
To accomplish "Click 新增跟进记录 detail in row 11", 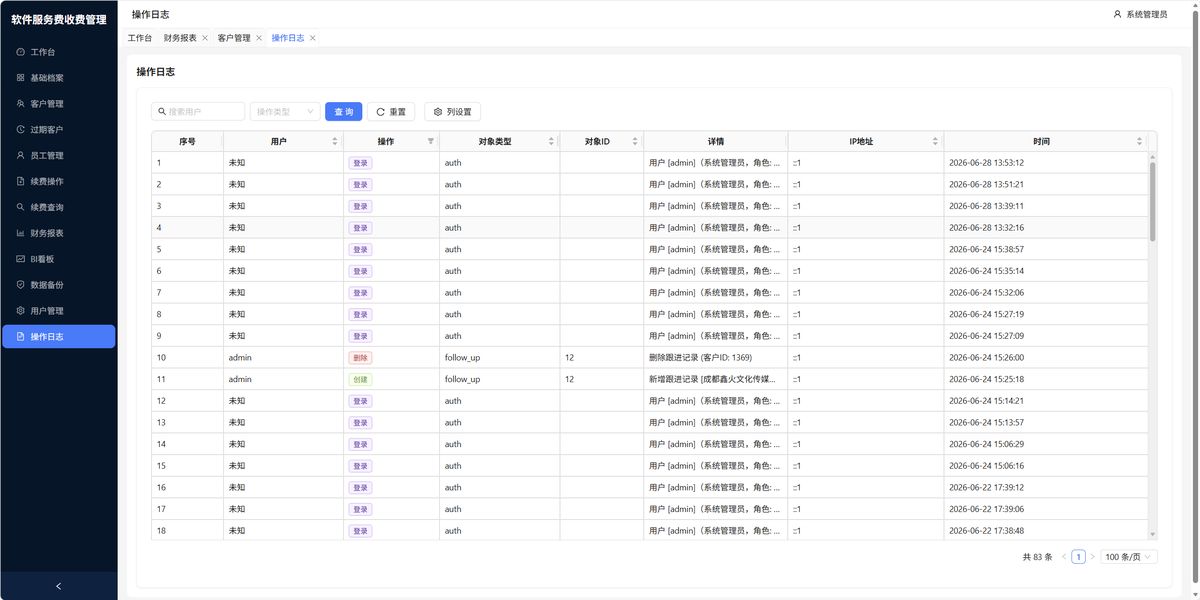I will (x=712, y=379).
